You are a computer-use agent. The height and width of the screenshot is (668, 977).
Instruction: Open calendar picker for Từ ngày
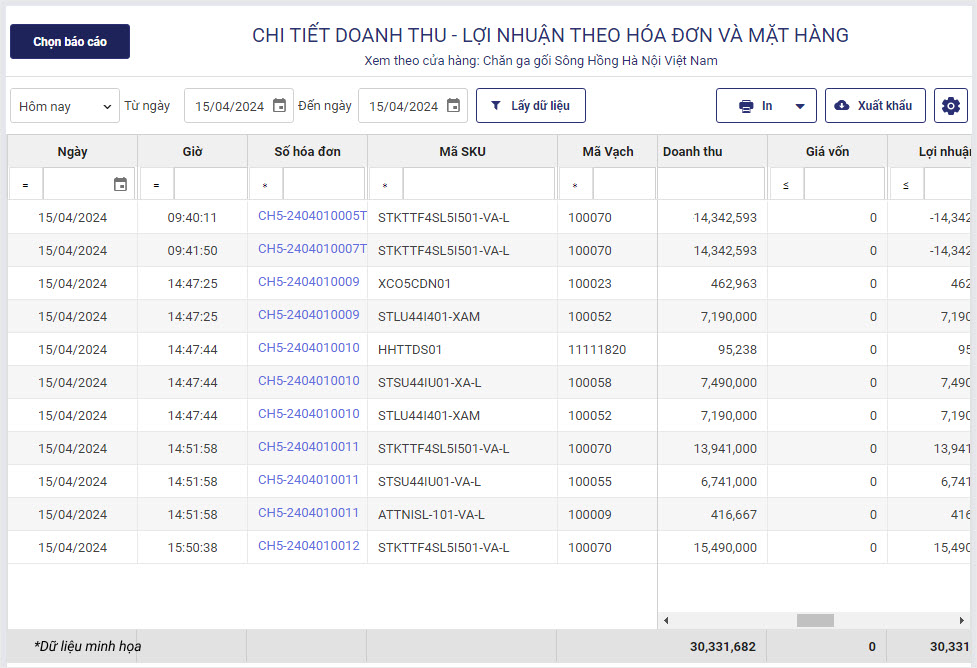[x=279, y=106]
